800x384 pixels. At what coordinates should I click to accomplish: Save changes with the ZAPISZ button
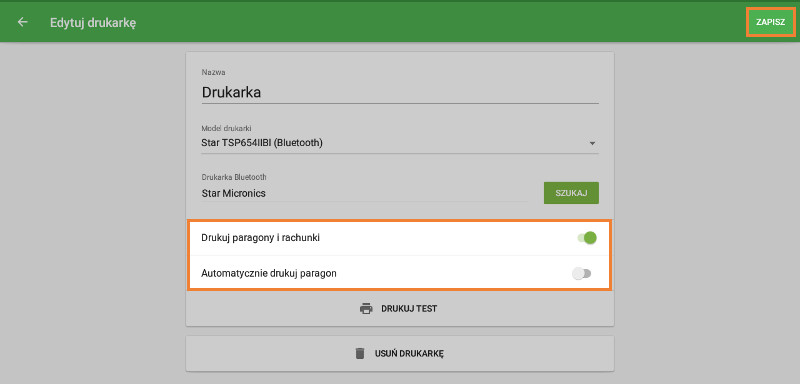point(770,22)
